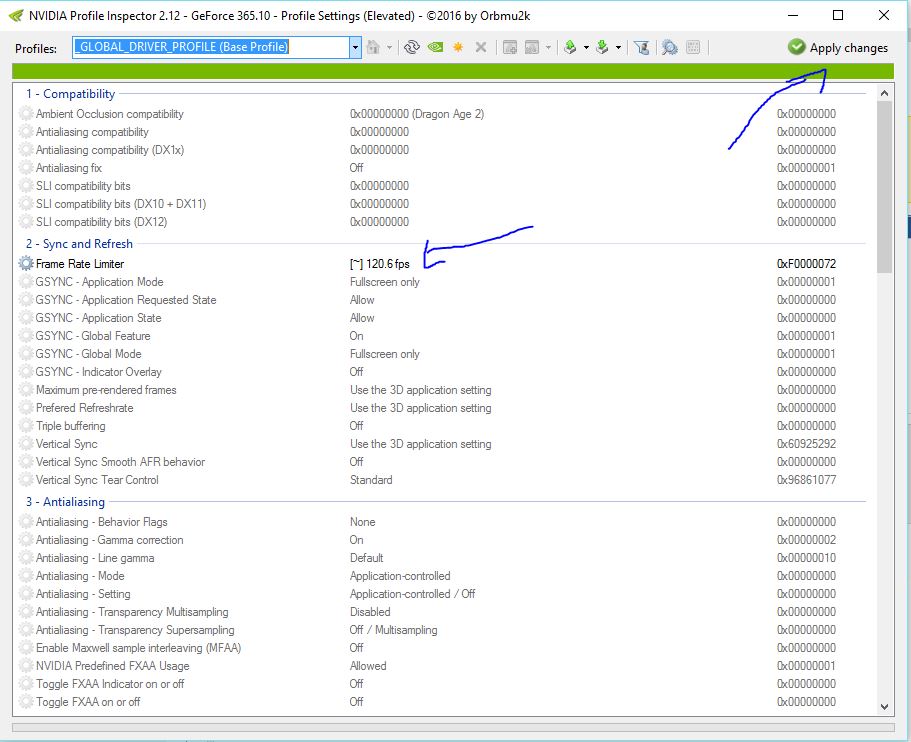Click the gear icon beside Triple buffering
The height and width of the screenshot is (742, 911).
[26, 425]
